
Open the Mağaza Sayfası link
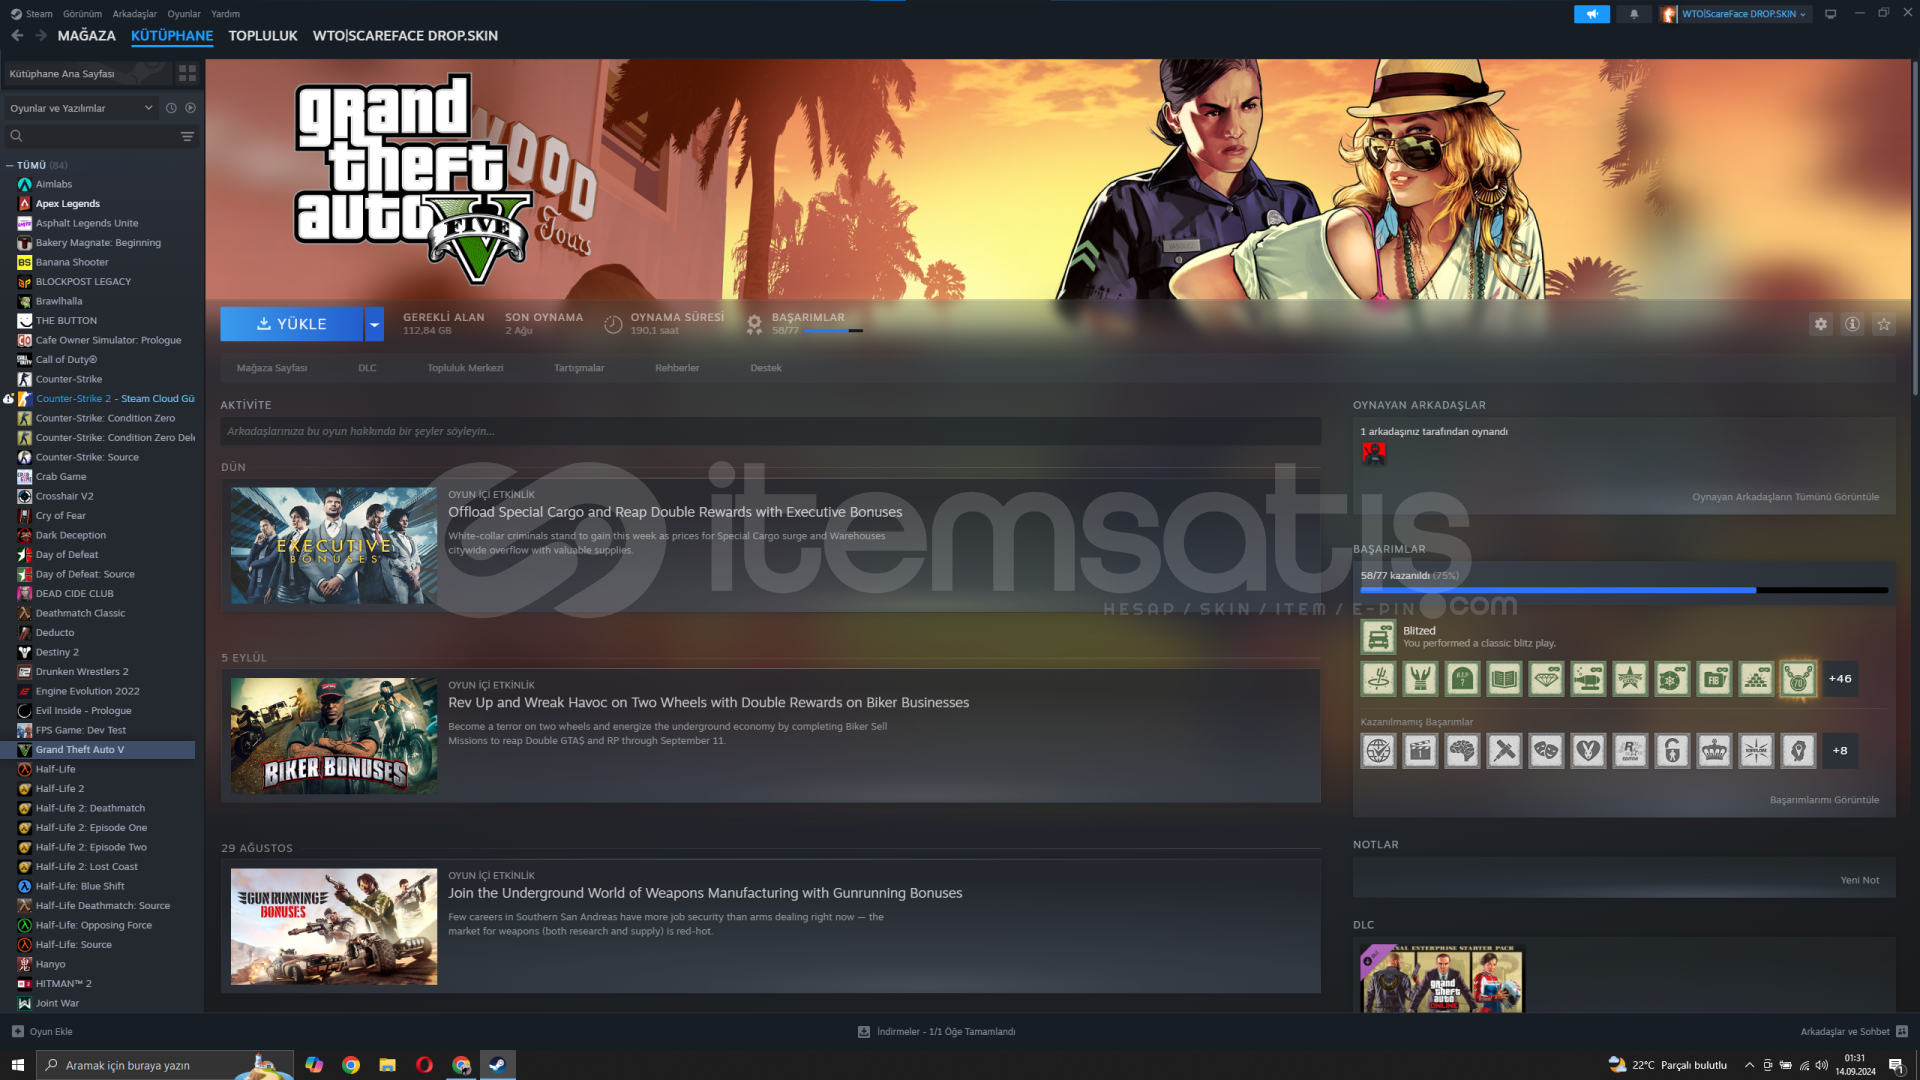[272, 368]
